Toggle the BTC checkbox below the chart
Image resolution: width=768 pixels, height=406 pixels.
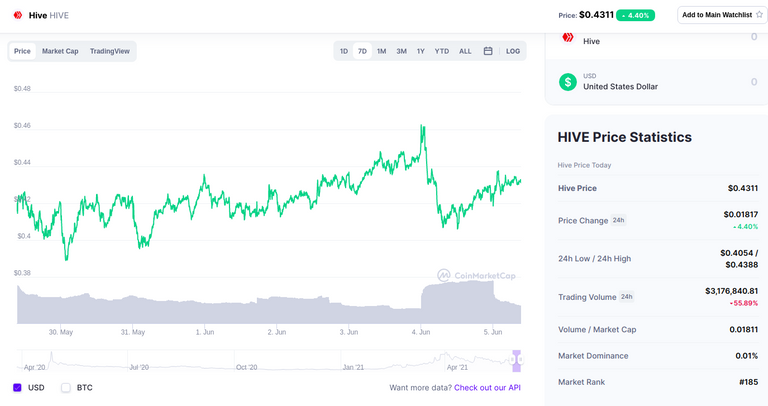pyautogui.click(x=66, y=387)
